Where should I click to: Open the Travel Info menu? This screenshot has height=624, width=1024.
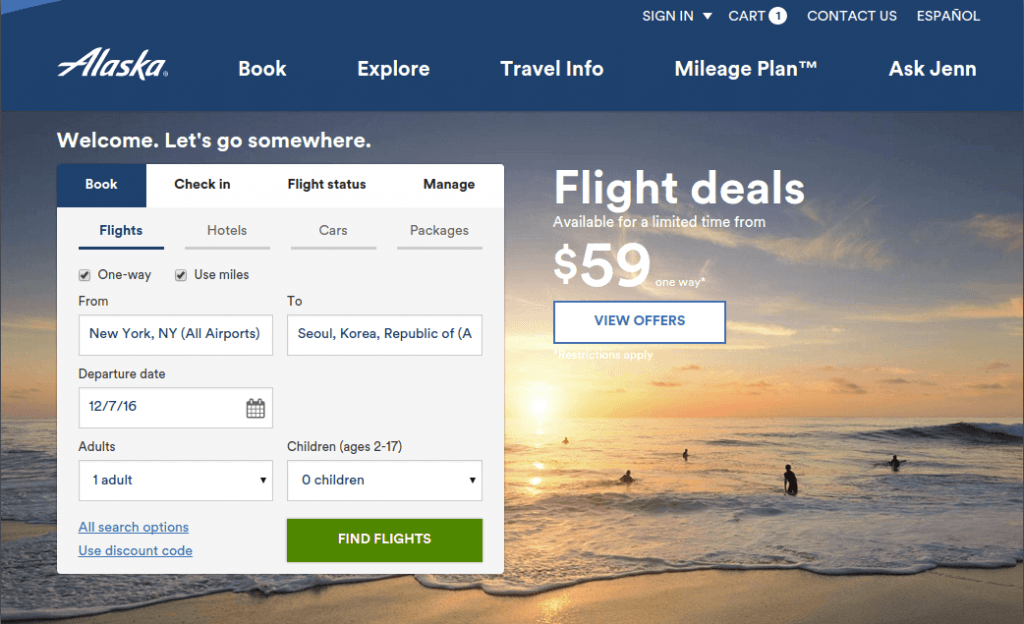pos(551,69)
